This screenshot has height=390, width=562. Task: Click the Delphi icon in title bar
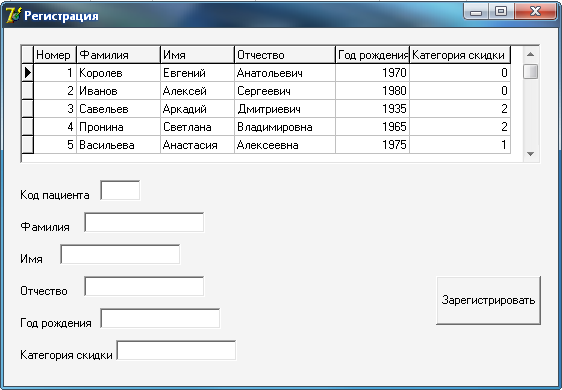tap(13, 15)
